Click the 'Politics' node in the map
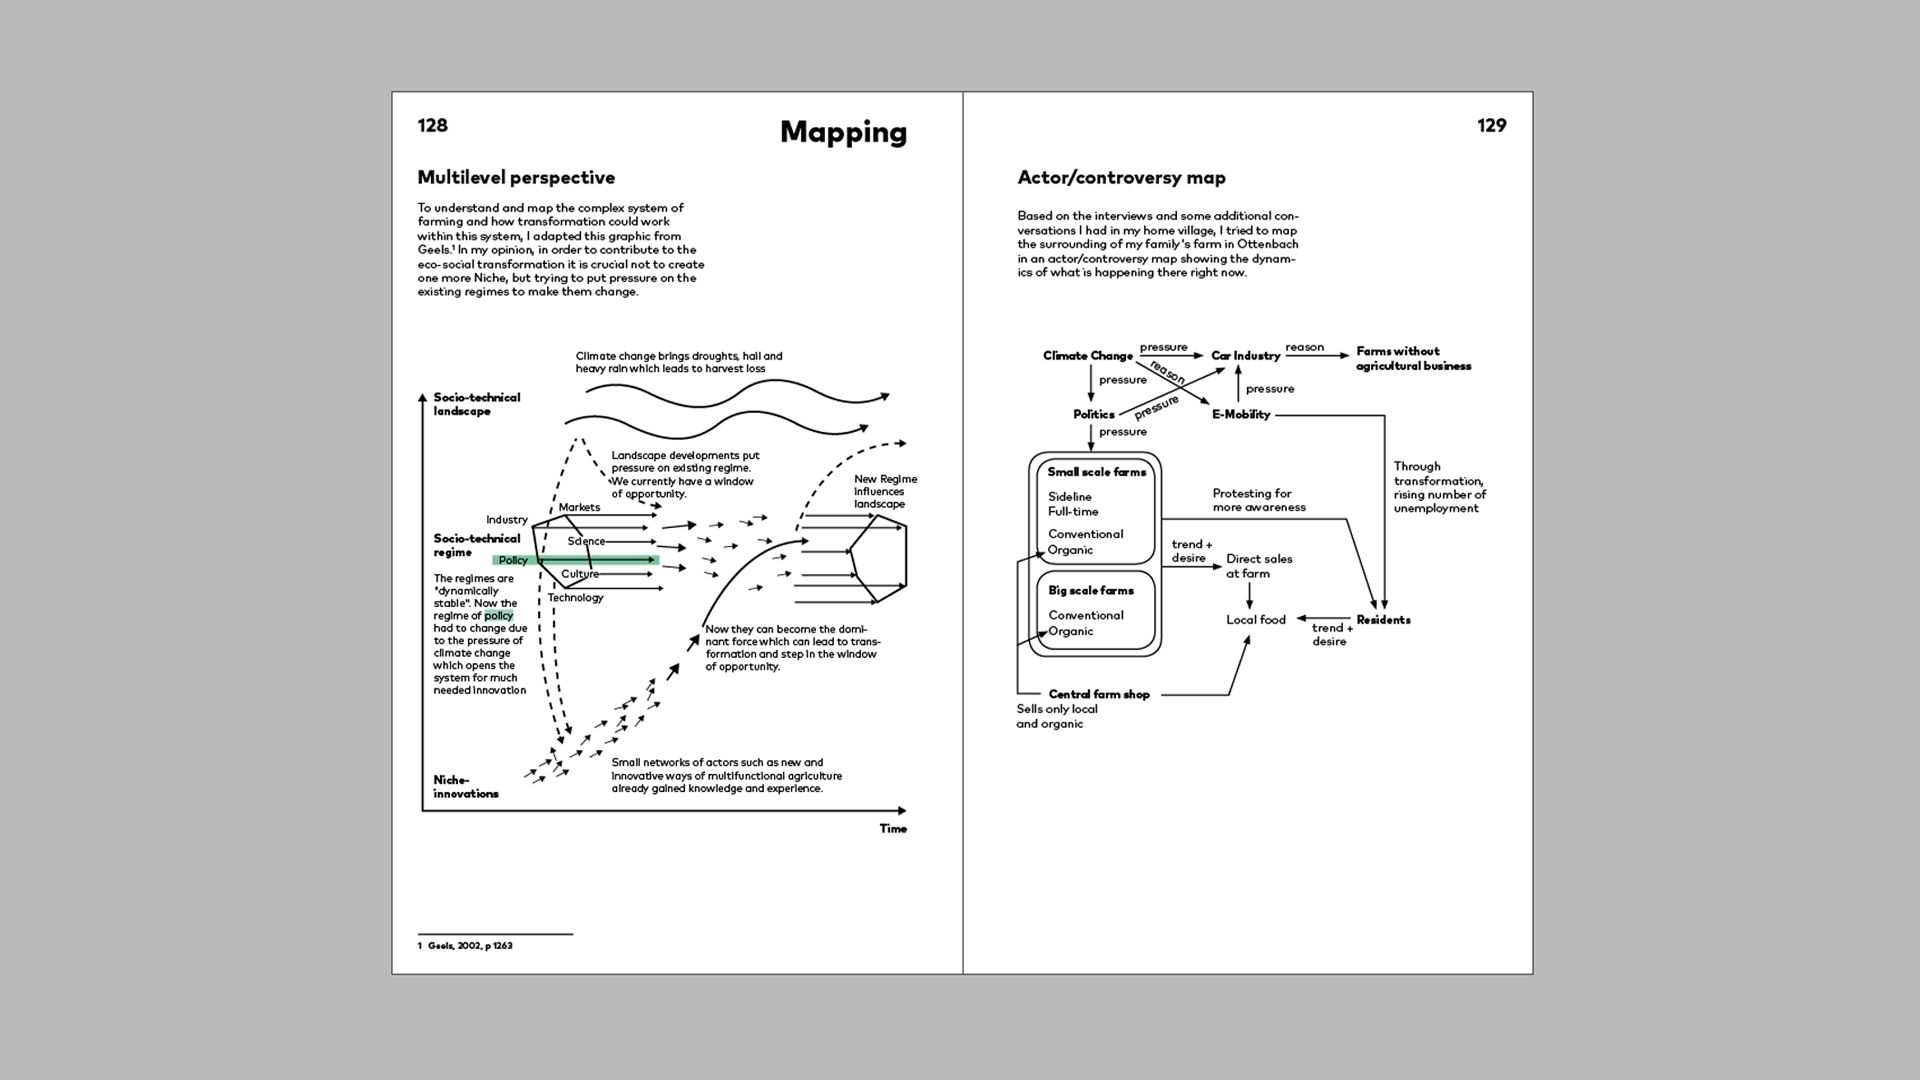1920x1080 pixels. click(1093, 415)
